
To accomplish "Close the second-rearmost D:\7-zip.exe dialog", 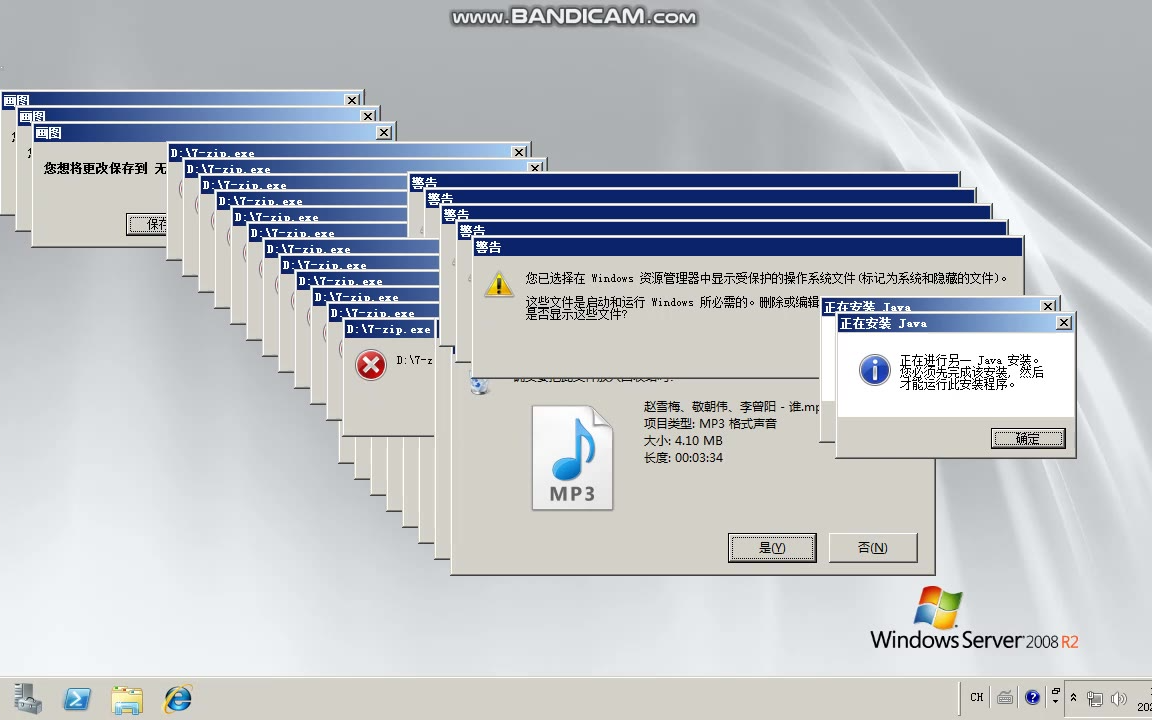I will point(535,168).
